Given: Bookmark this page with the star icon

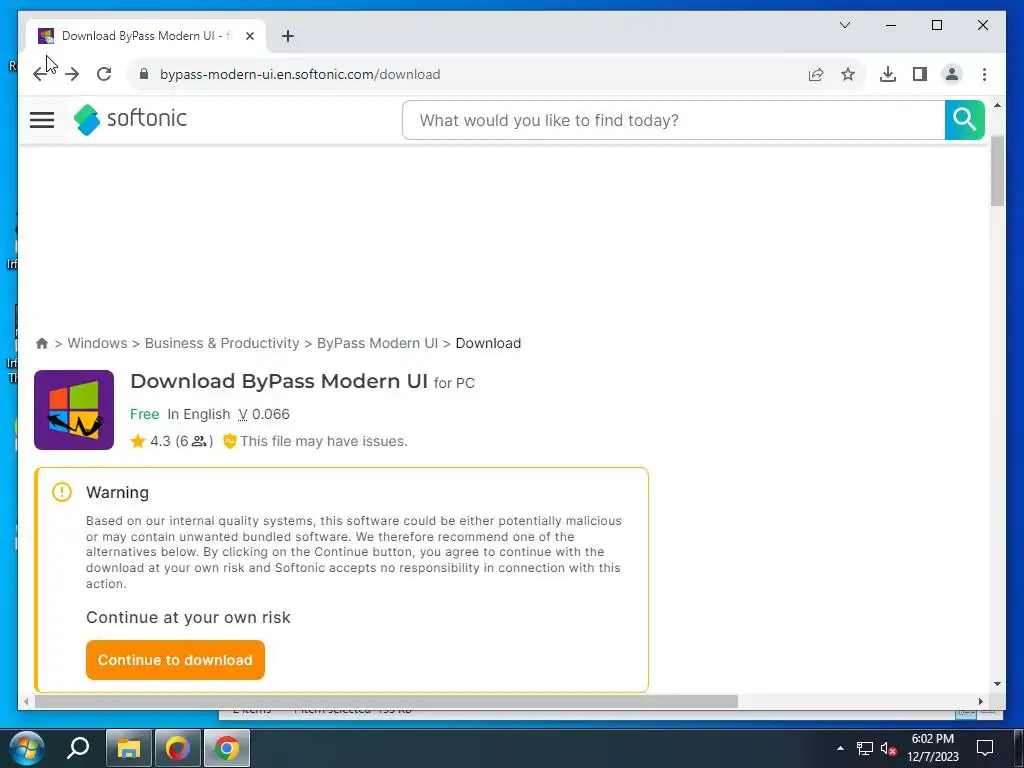Looking at the screenshot, I should click(x=848, y=74).
